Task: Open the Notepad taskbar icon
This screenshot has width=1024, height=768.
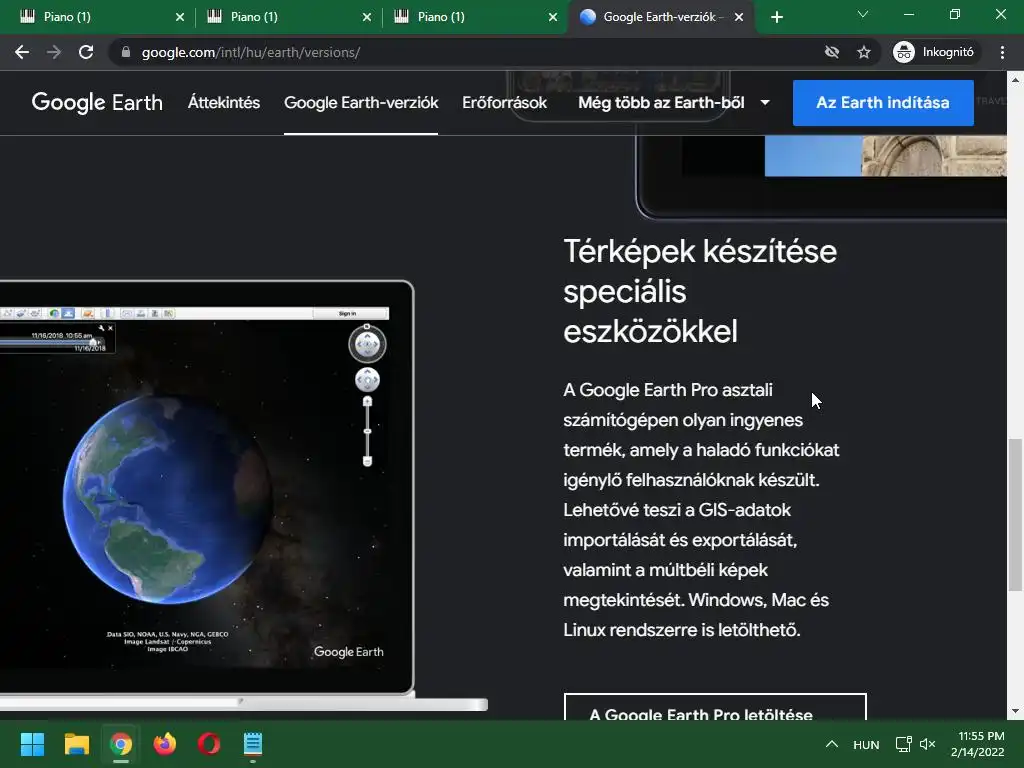Action: 253,744
